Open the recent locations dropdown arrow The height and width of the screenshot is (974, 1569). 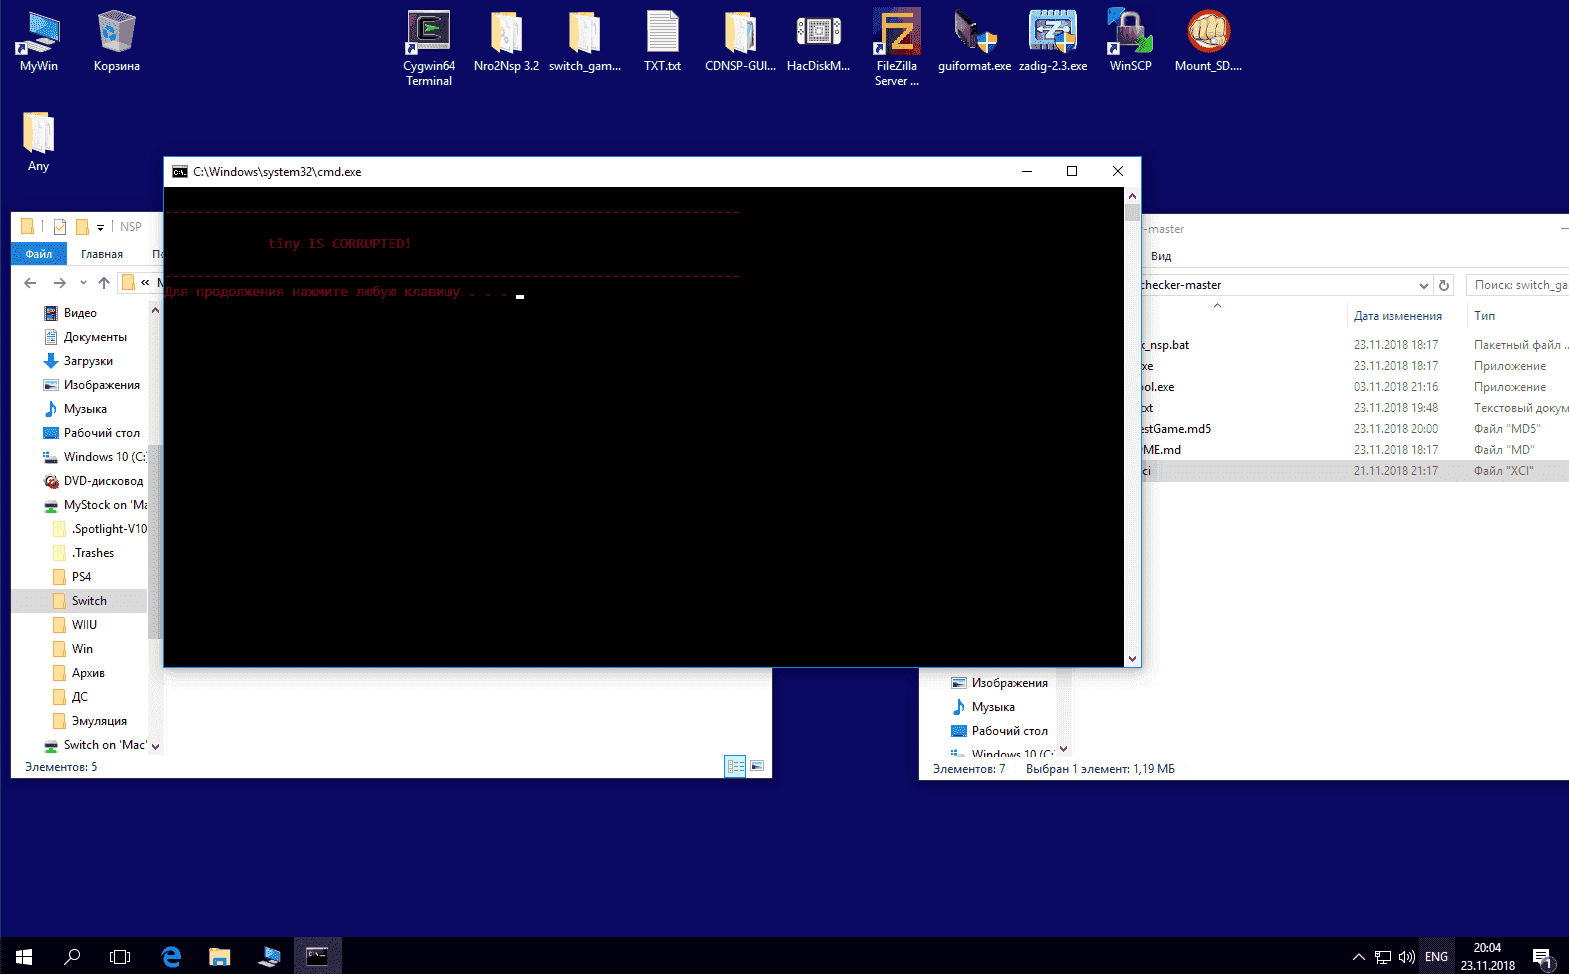click(x=83, y=283)
